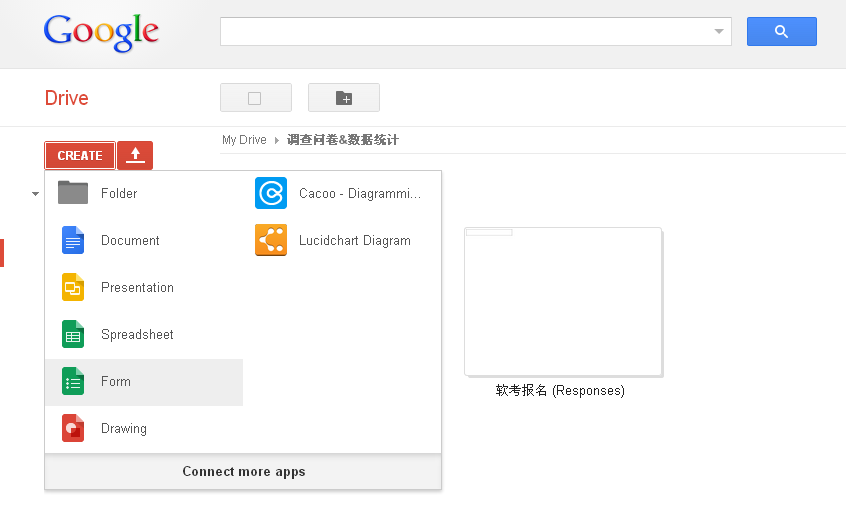
Task: Click the new folder toolbar icon
Action: click(x=344, y=98)
